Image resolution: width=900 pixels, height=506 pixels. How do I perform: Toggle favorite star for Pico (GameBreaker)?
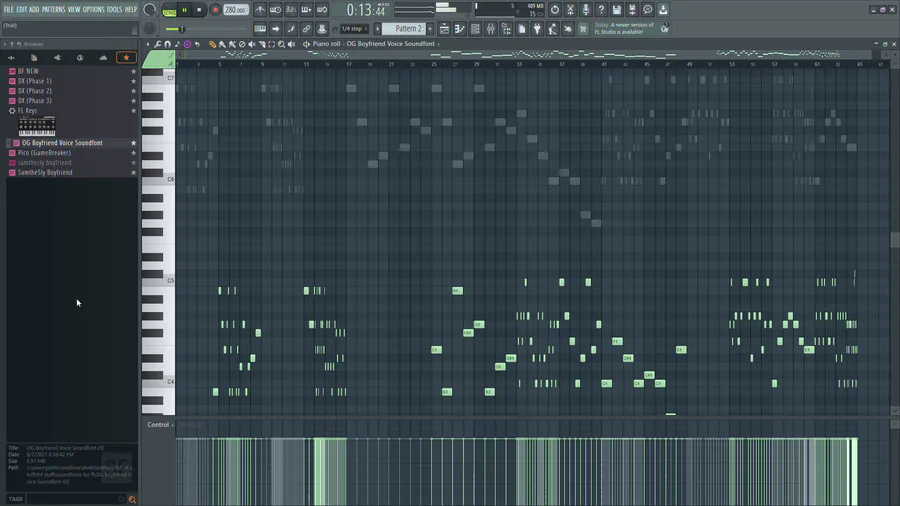click(133, 153)
